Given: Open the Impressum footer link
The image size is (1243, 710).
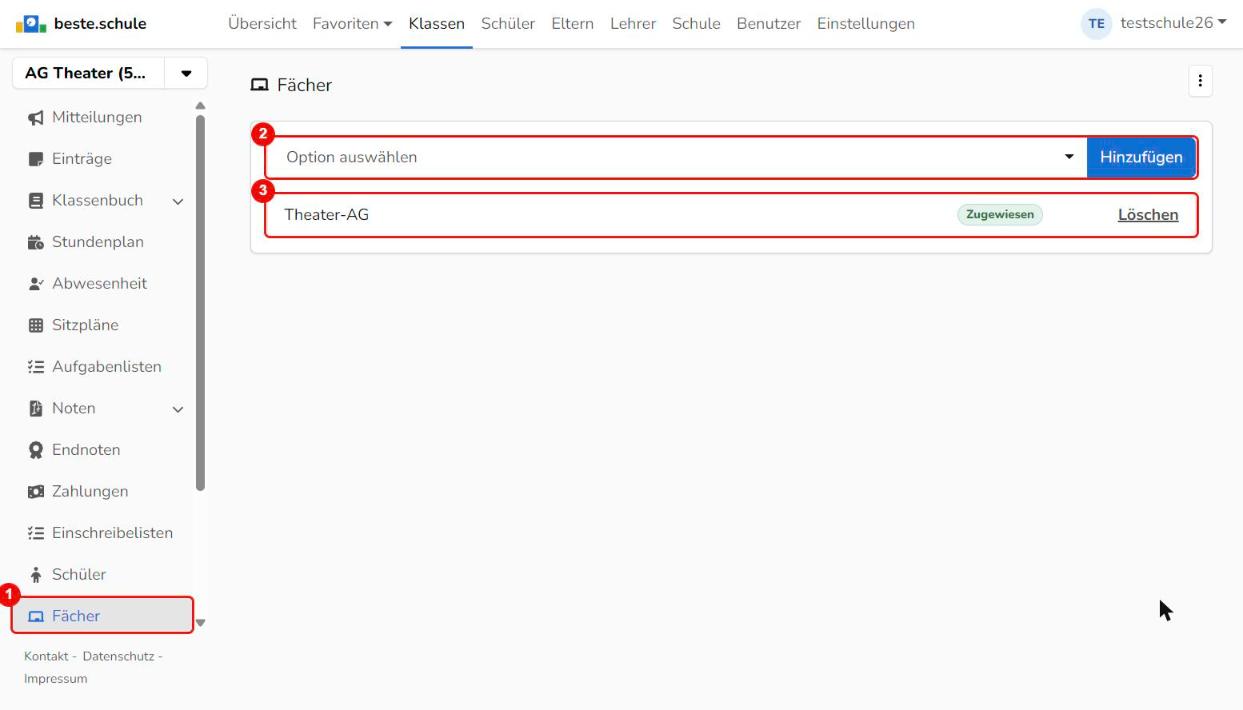Looking at the screenshot, I should tap(55, 679).
